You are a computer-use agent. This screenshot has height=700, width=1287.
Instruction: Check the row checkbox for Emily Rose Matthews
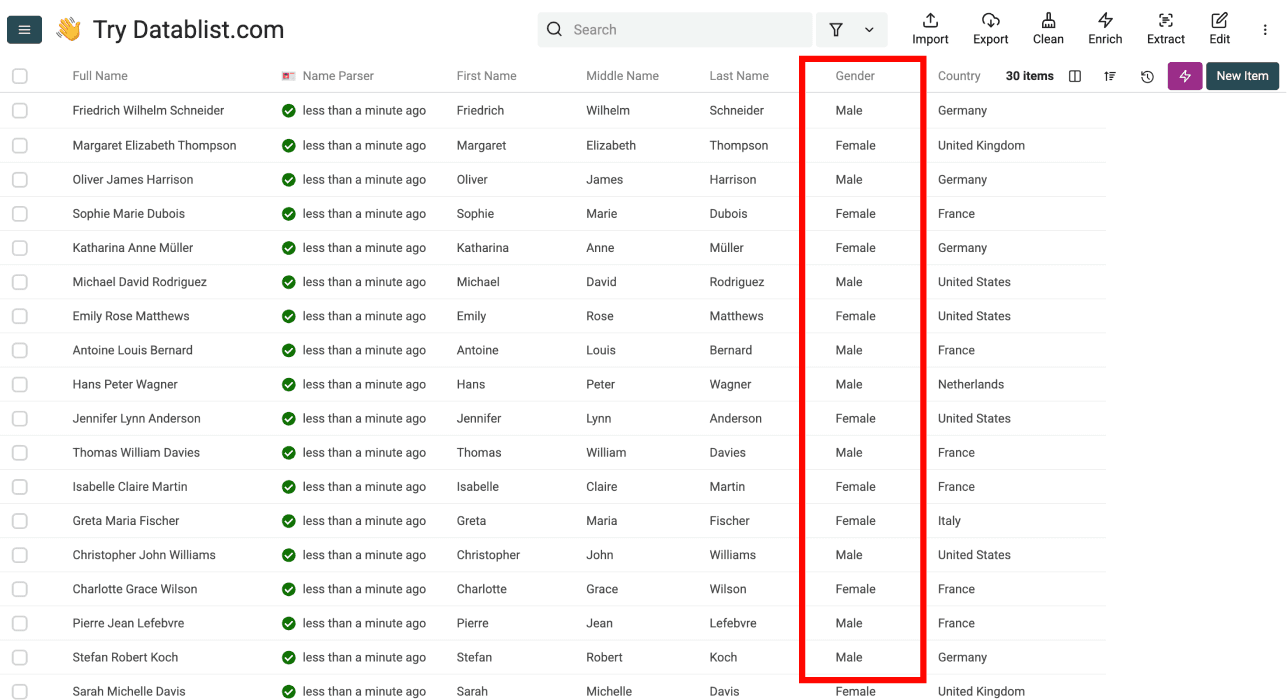pyautogui.click(x=19, y=316)
